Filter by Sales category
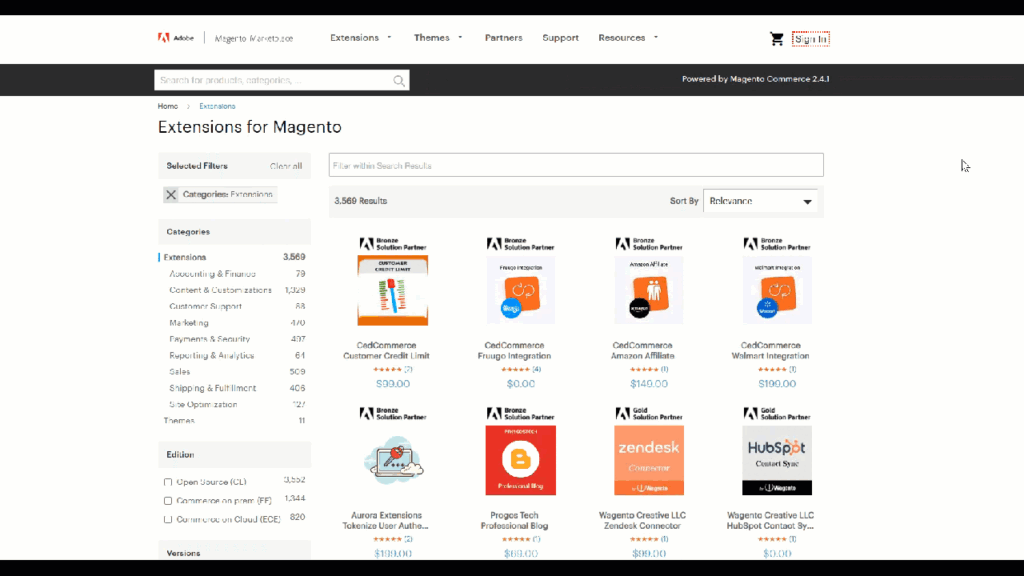This screenshot has width=1024, height=576. pyautogui.click(x=180, y=372)
